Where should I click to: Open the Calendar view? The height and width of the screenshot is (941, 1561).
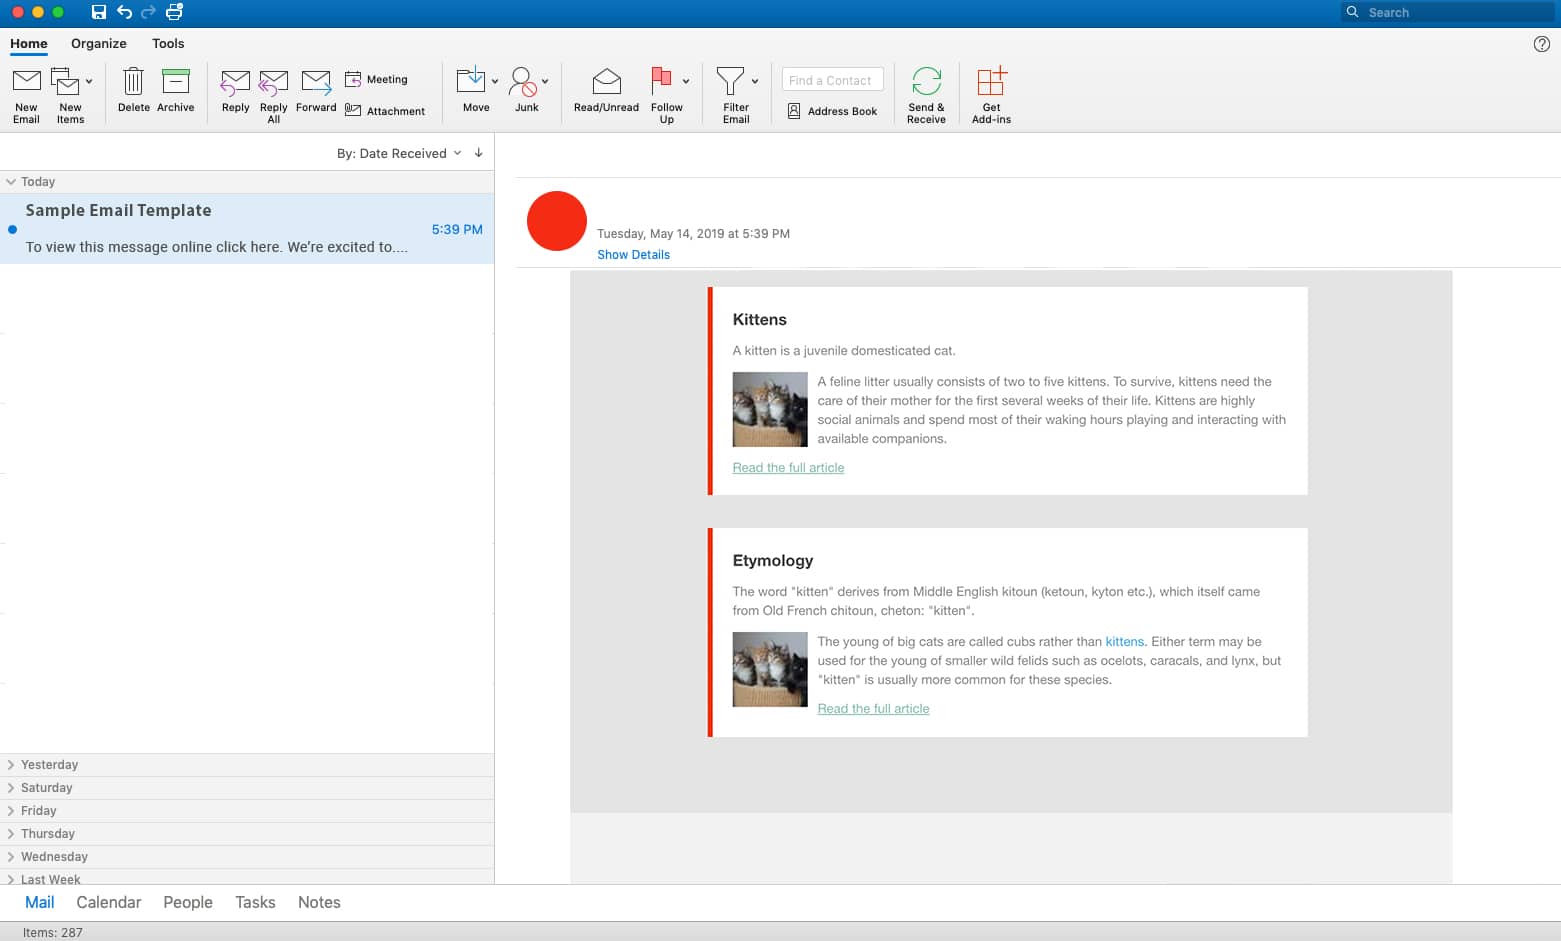[108, 902]
